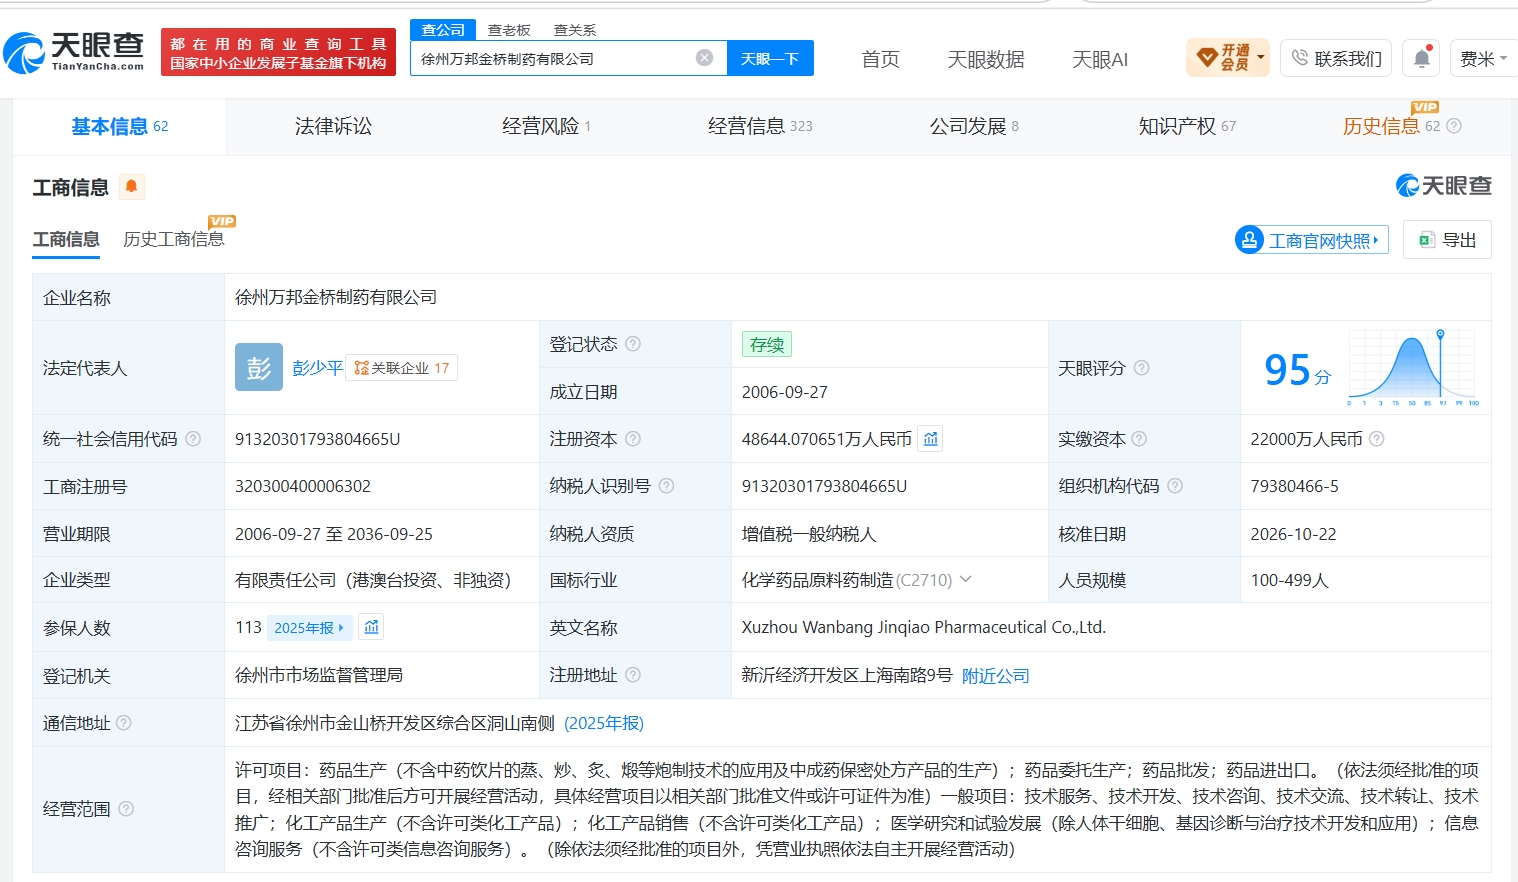Go to 天眼数据 in navigation
The width and height of the screenshot is (1518, 882).
986,59
